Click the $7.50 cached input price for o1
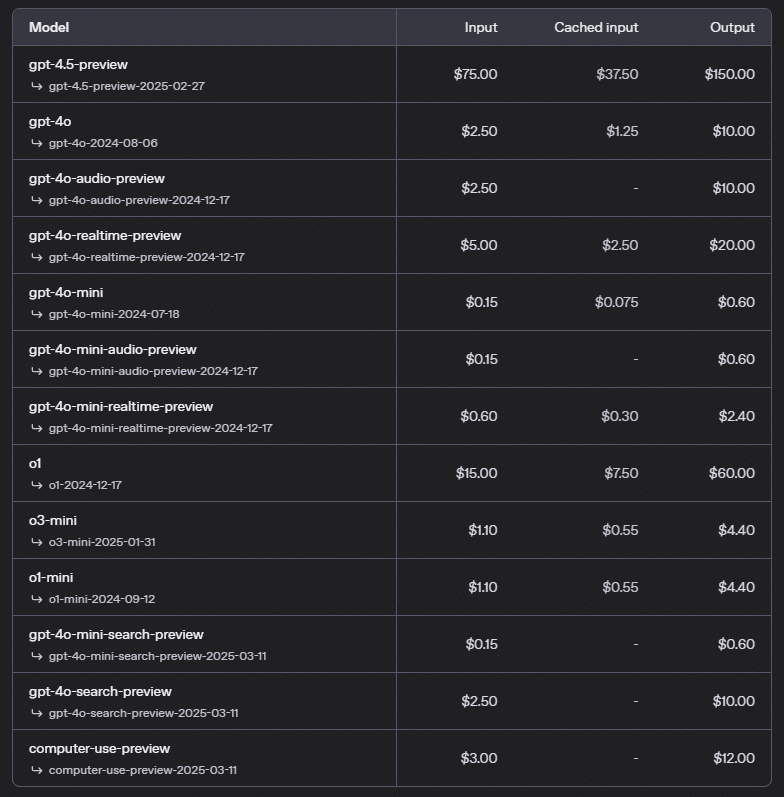Screen dimensions: 784x797 pyautogui.click(x=621, y=473)
